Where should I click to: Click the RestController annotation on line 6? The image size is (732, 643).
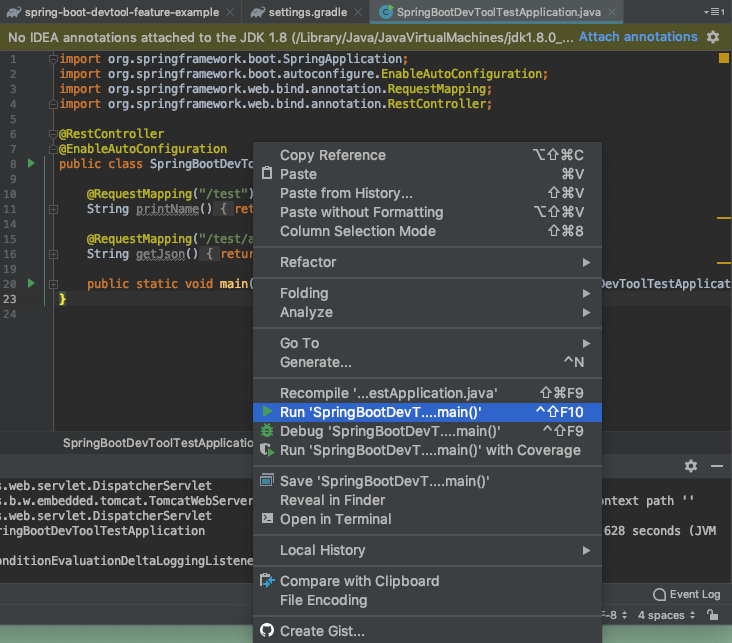pos(112,134)
